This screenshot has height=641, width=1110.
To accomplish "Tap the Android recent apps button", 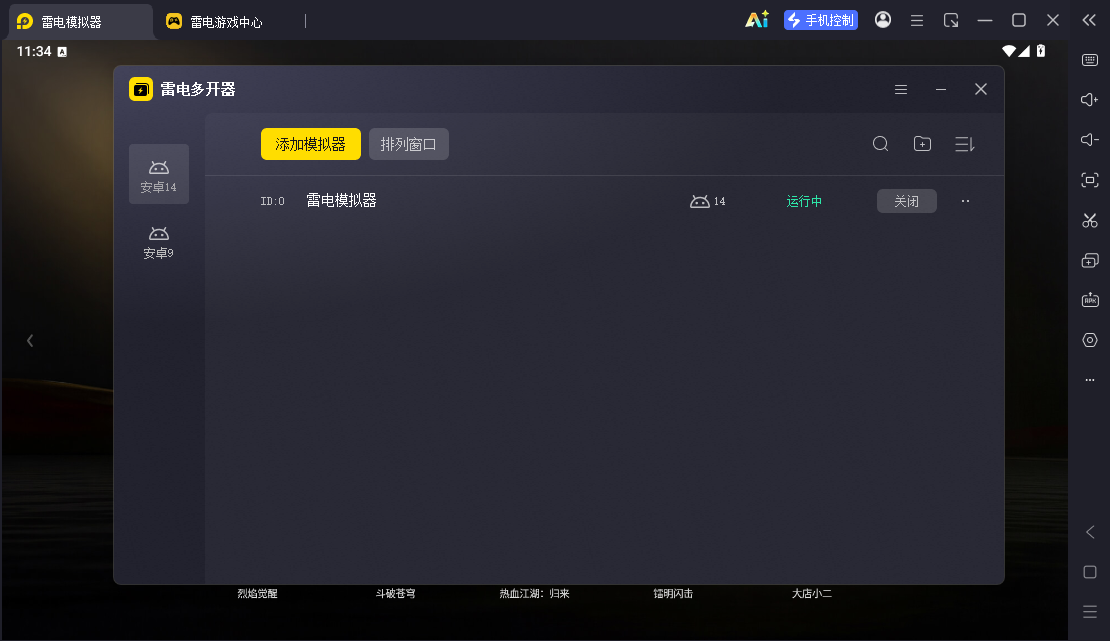I will [1090, 612].
